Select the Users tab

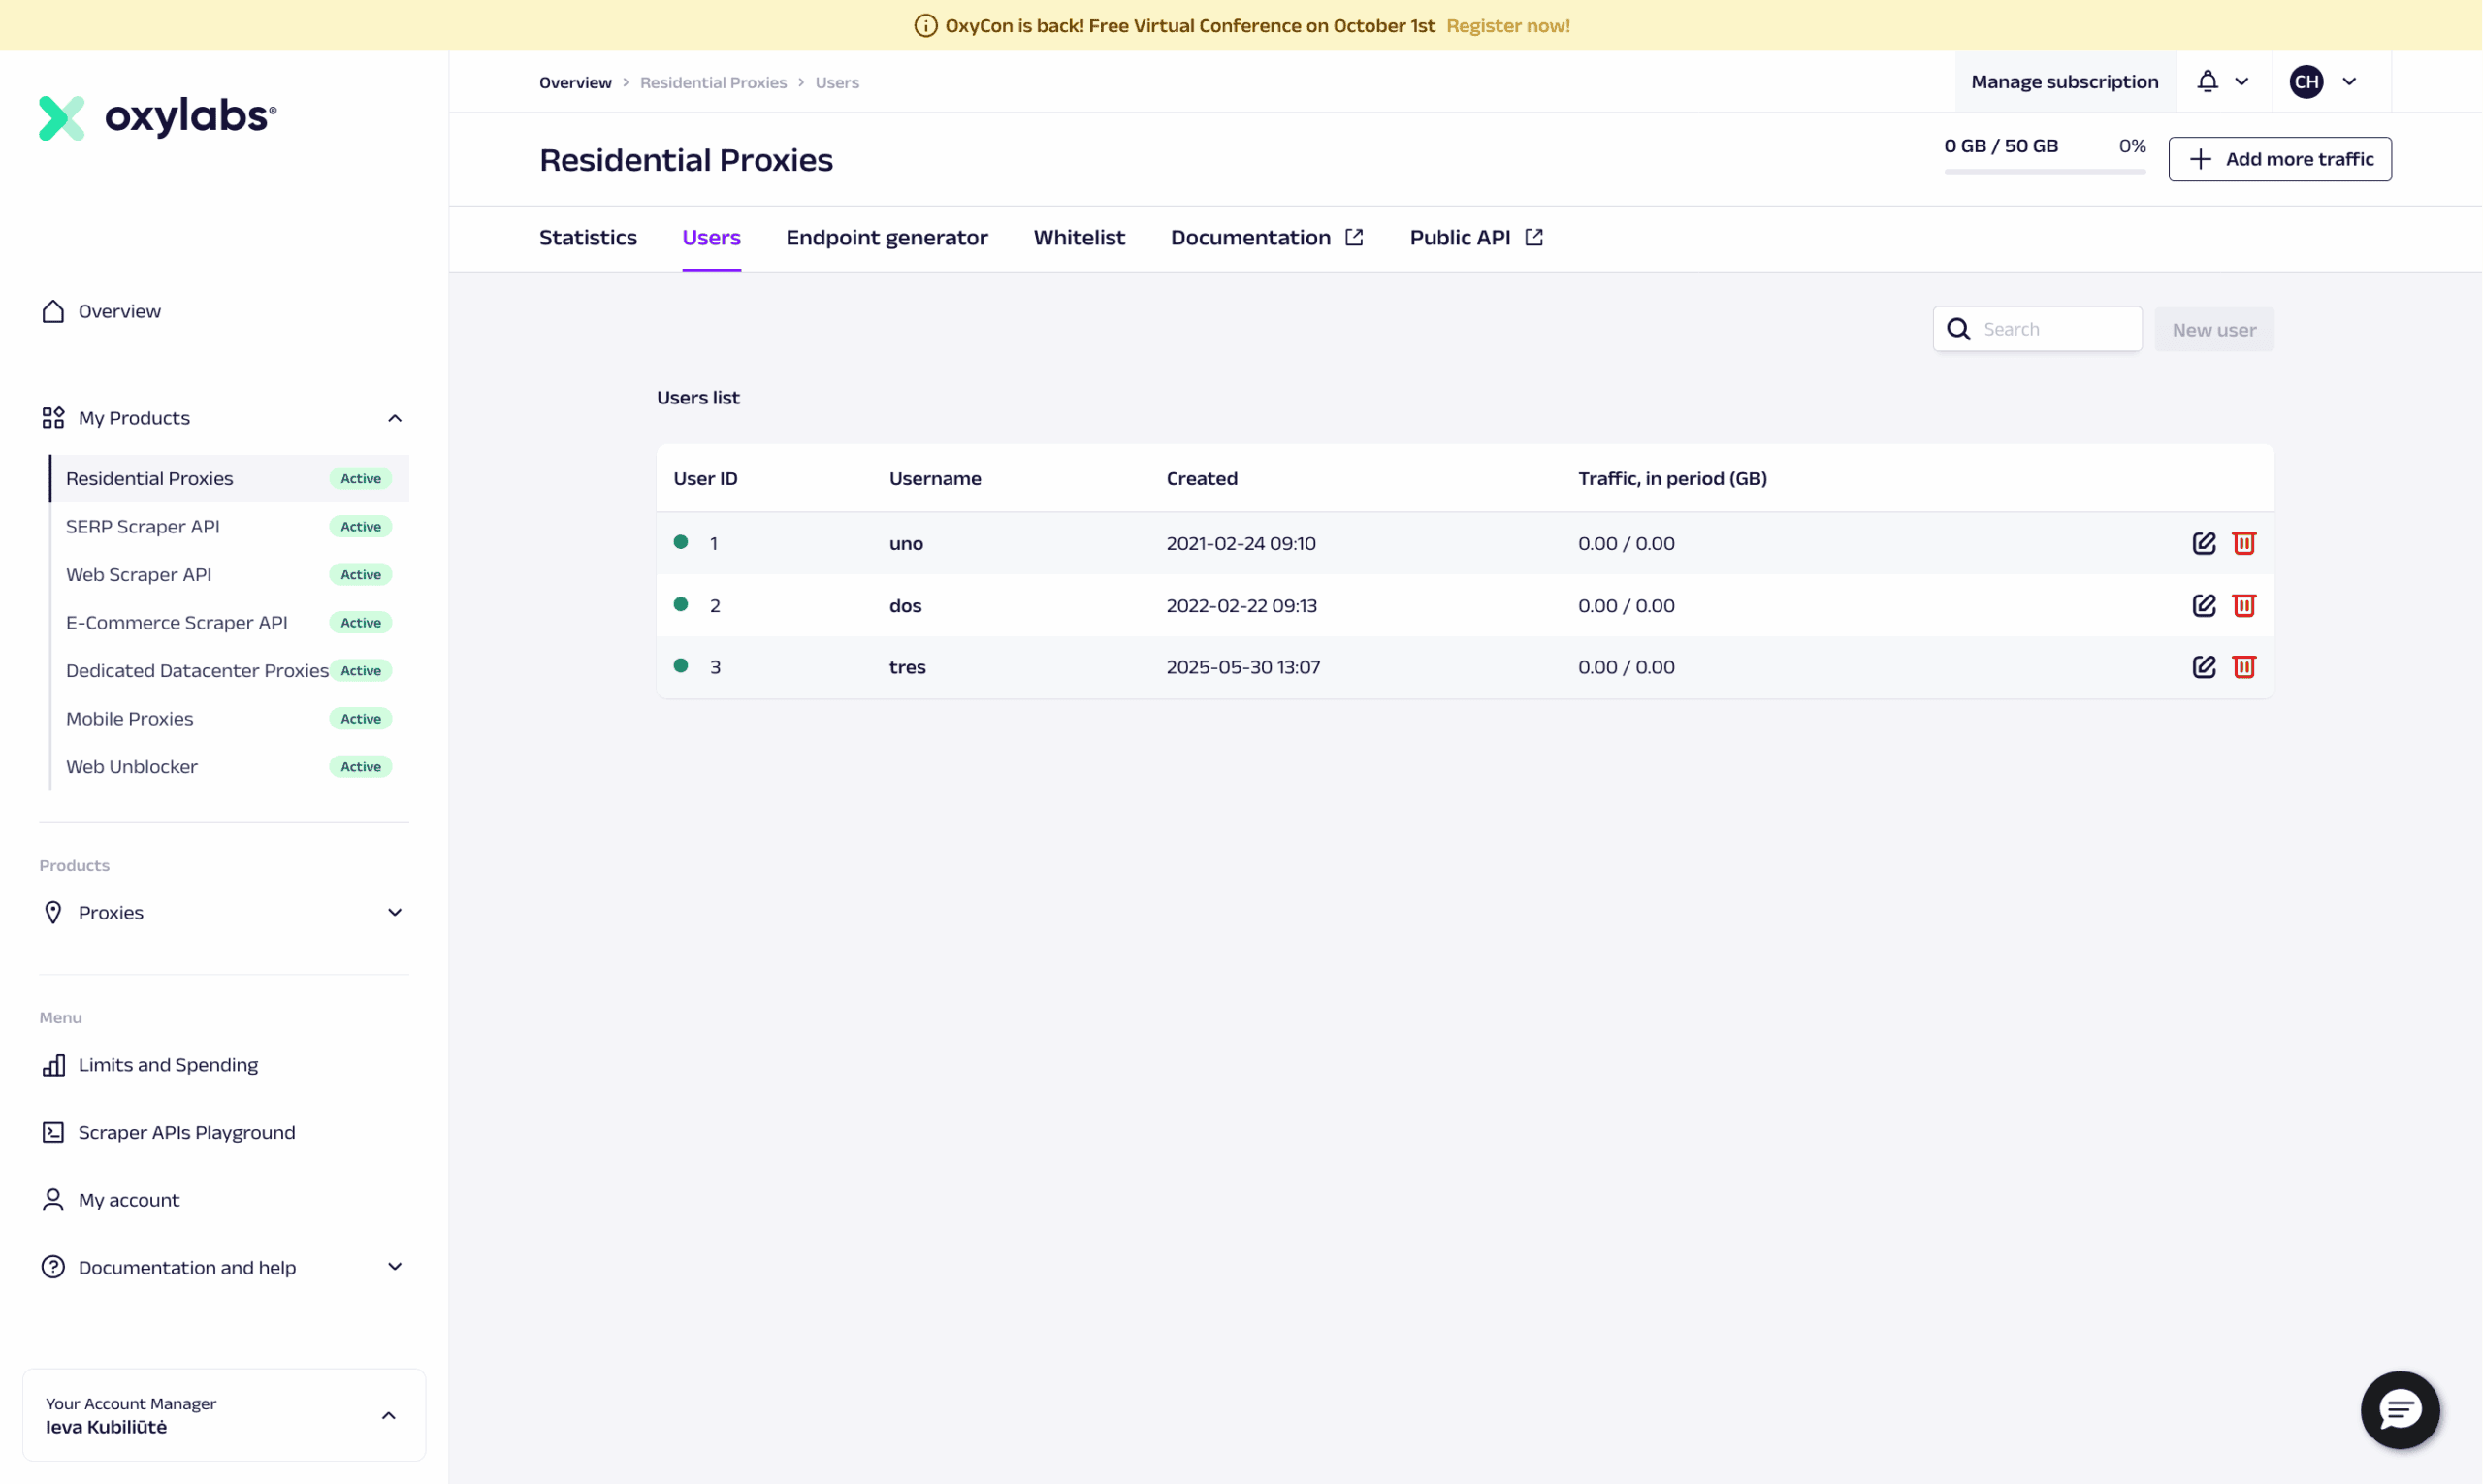coord(712,237)
